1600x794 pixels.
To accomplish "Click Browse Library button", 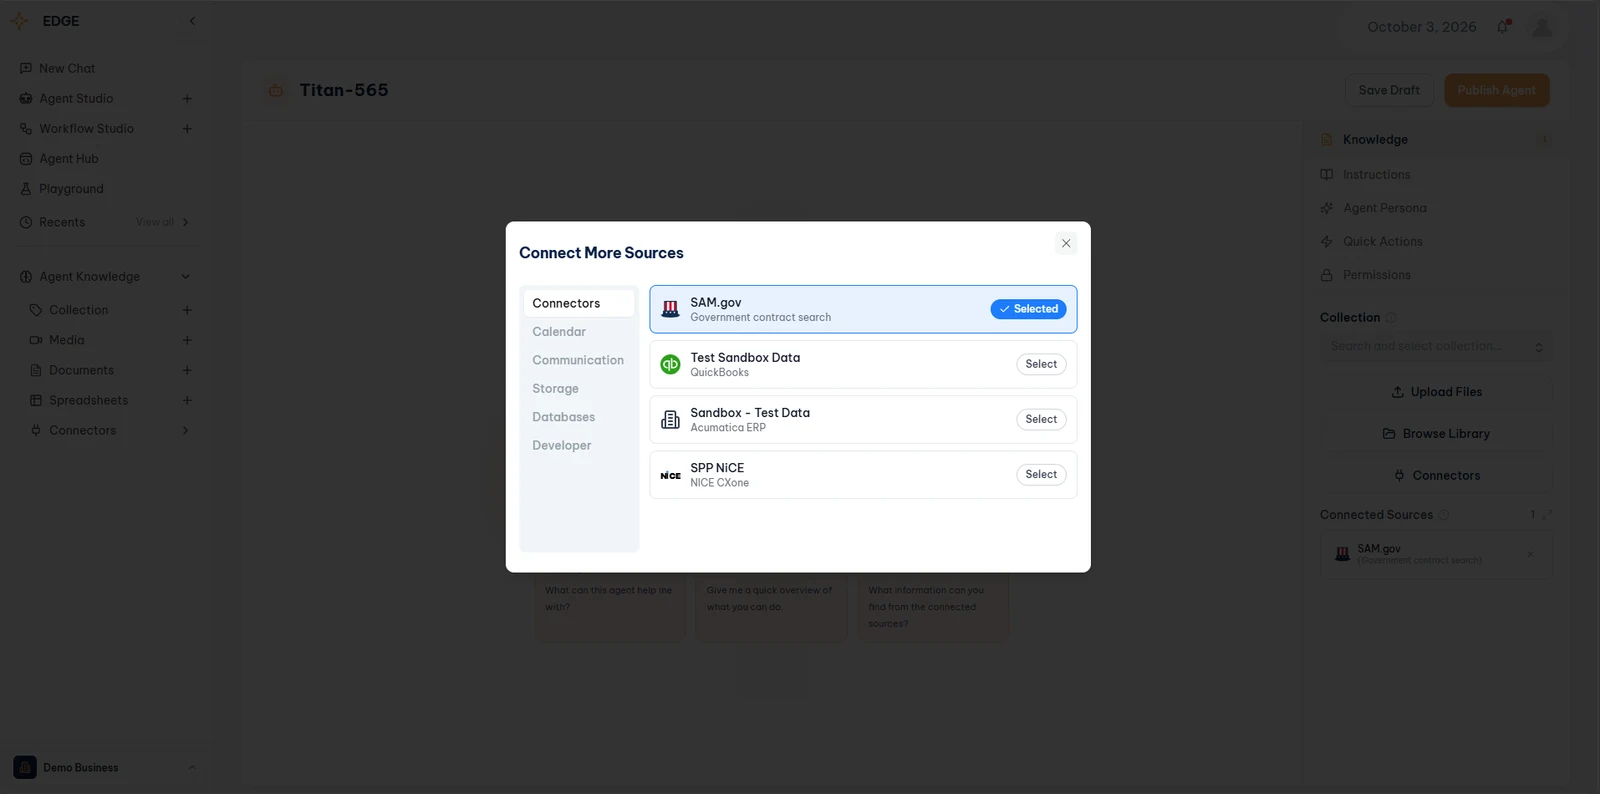I will [x=1436, y=434].
